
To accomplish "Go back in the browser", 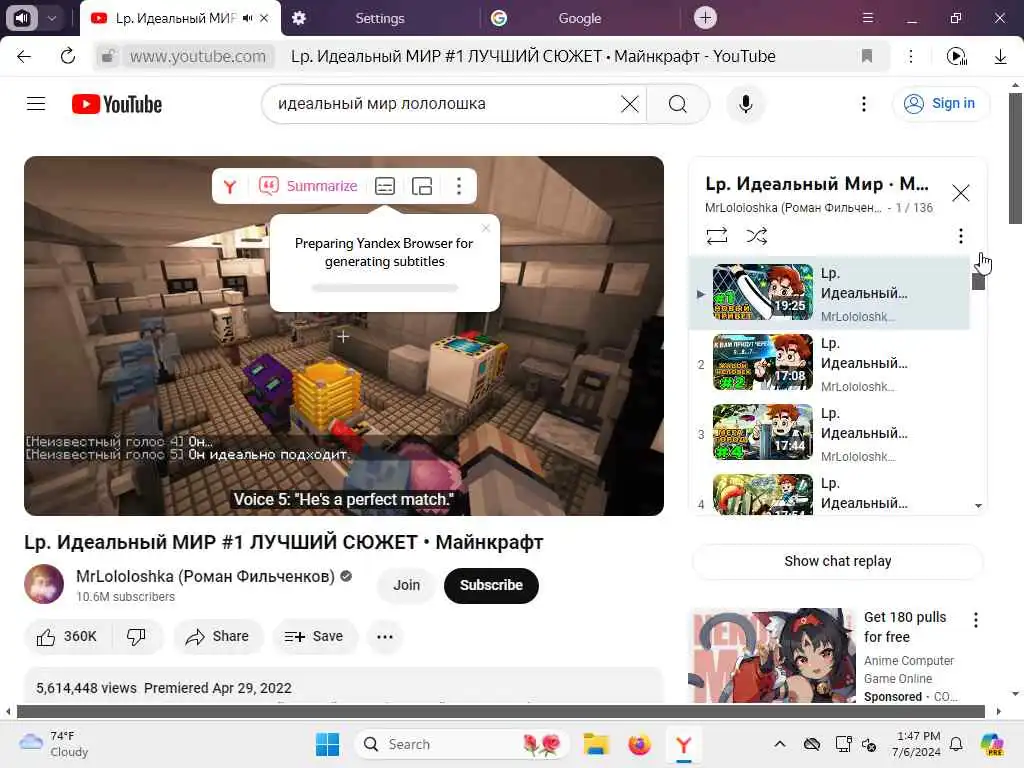I will 24,56.
